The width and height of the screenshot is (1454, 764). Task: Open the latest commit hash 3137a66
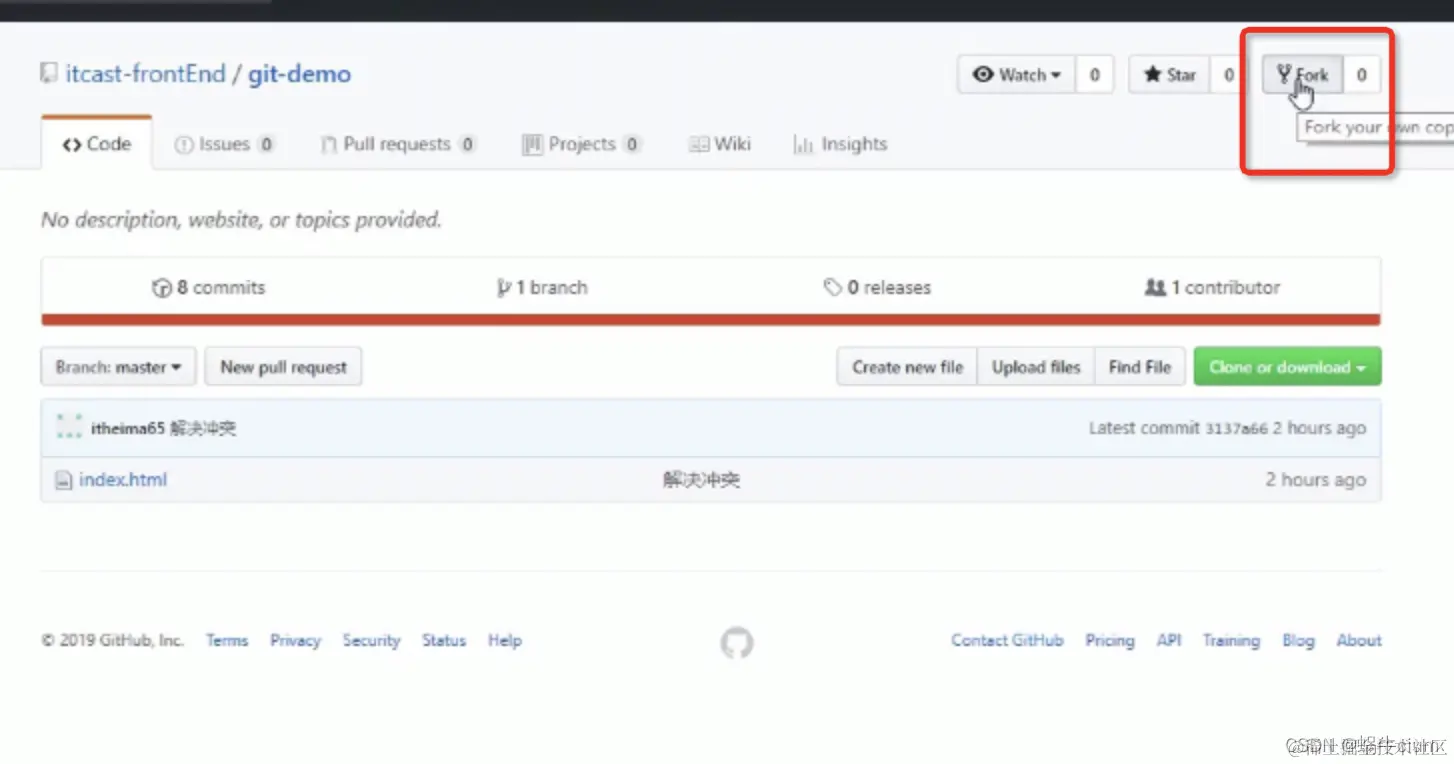[1236, 429]
